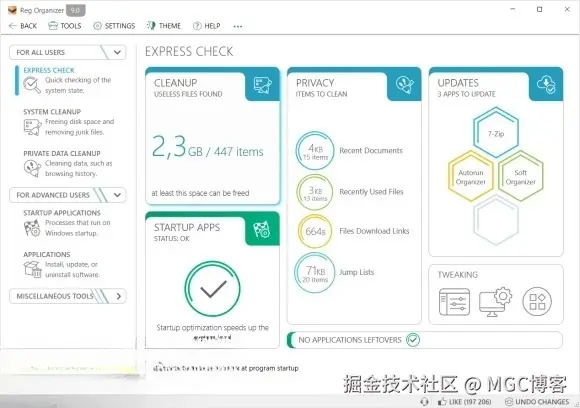580x408 pixels.
Task: Click the Startup Apps card corner icon
Action: tap(262, 230)
